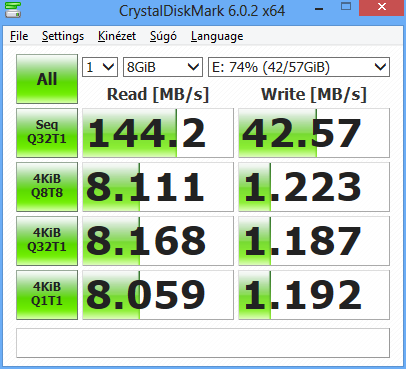
Task: Open the Settings menu
Action: click(63, 36)
